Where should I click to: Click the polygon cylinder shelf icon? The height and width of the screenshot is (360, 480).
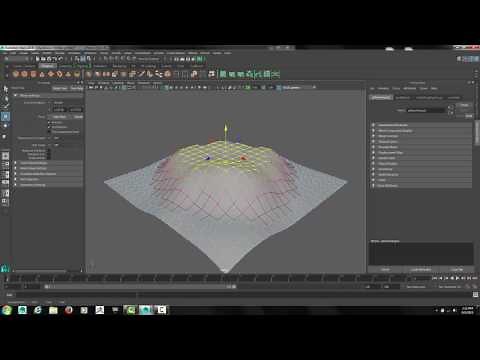33,74
